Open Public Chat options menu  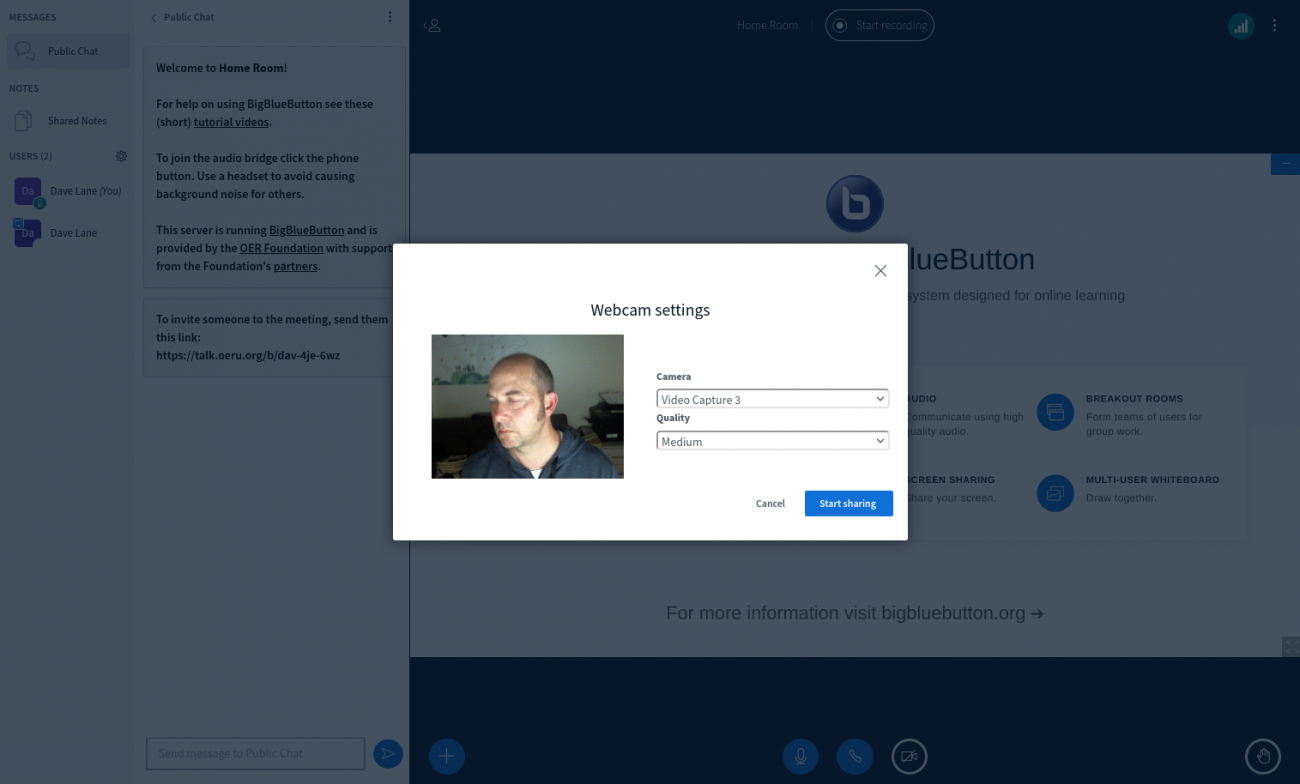coord(390,17)
